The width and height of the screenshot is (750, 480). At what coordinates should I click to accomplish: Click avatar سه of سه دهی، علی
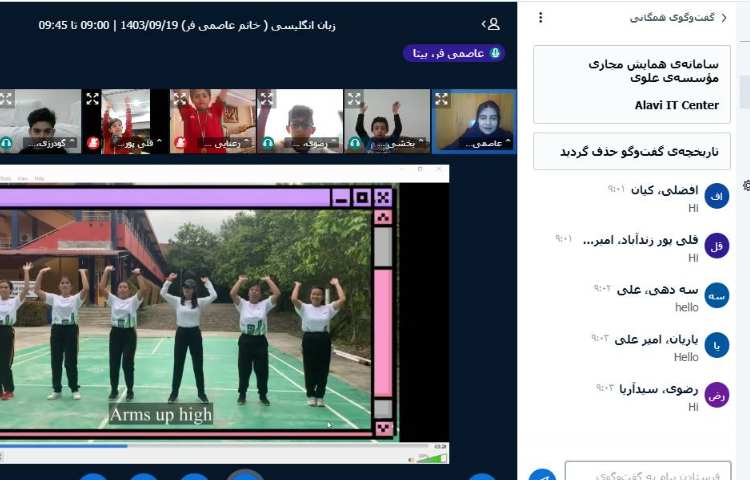point(717,295)
